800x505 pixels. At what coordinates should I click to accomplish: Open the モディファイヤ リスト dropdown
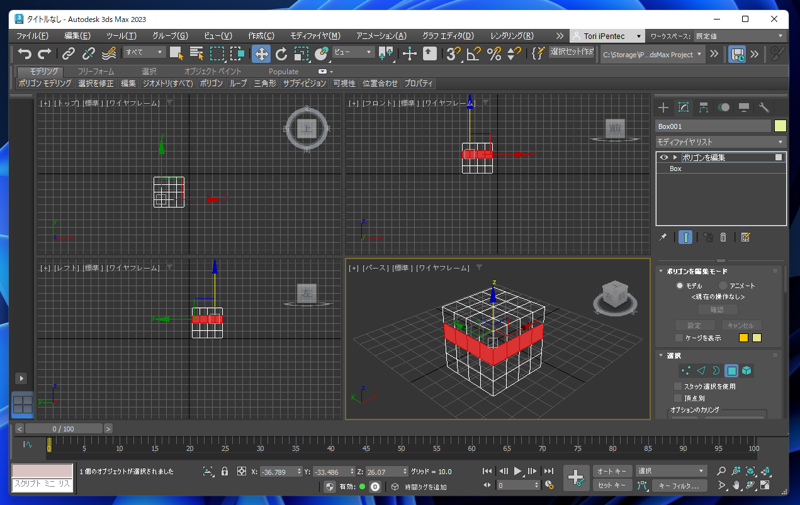pos(720,141)
